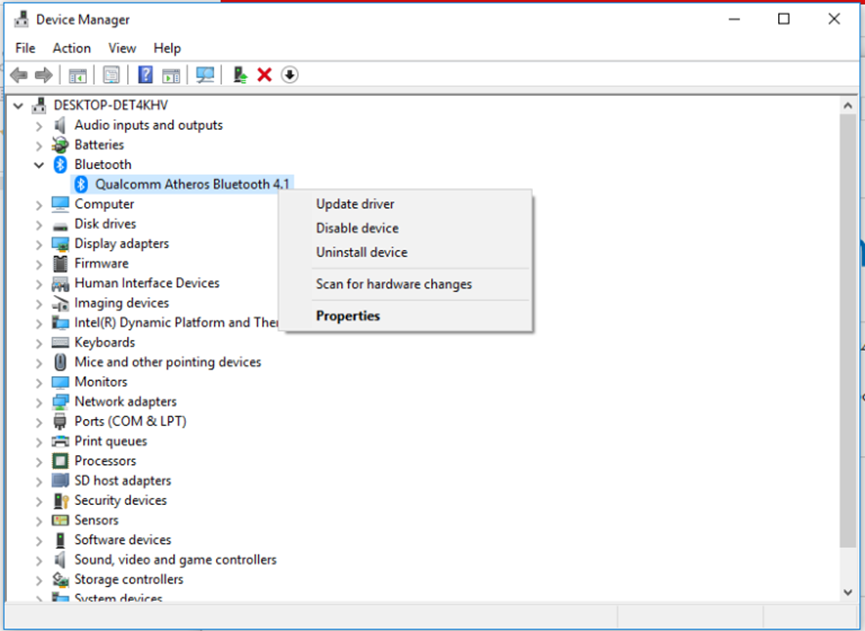
Task: Open the Action menu
Action: [72, 49]
